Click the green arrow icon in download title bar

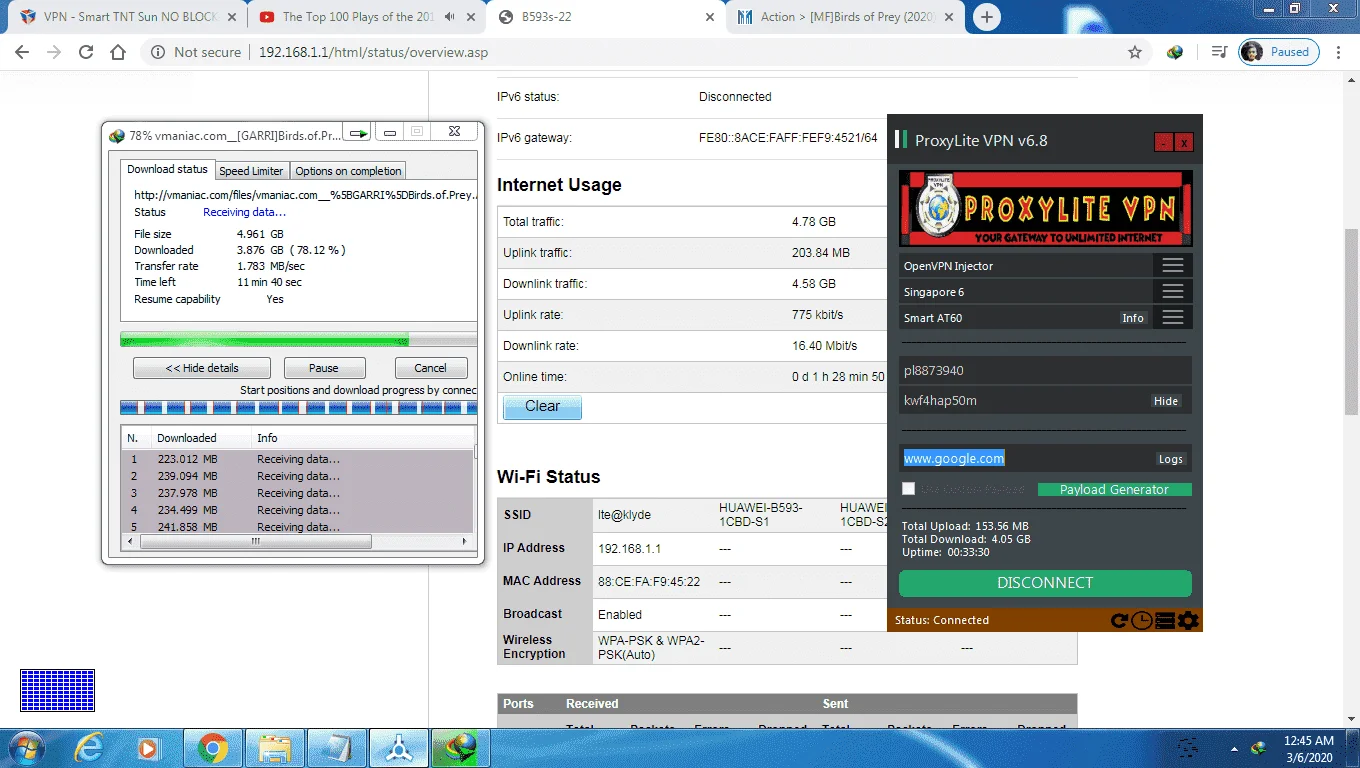[359, 133]
